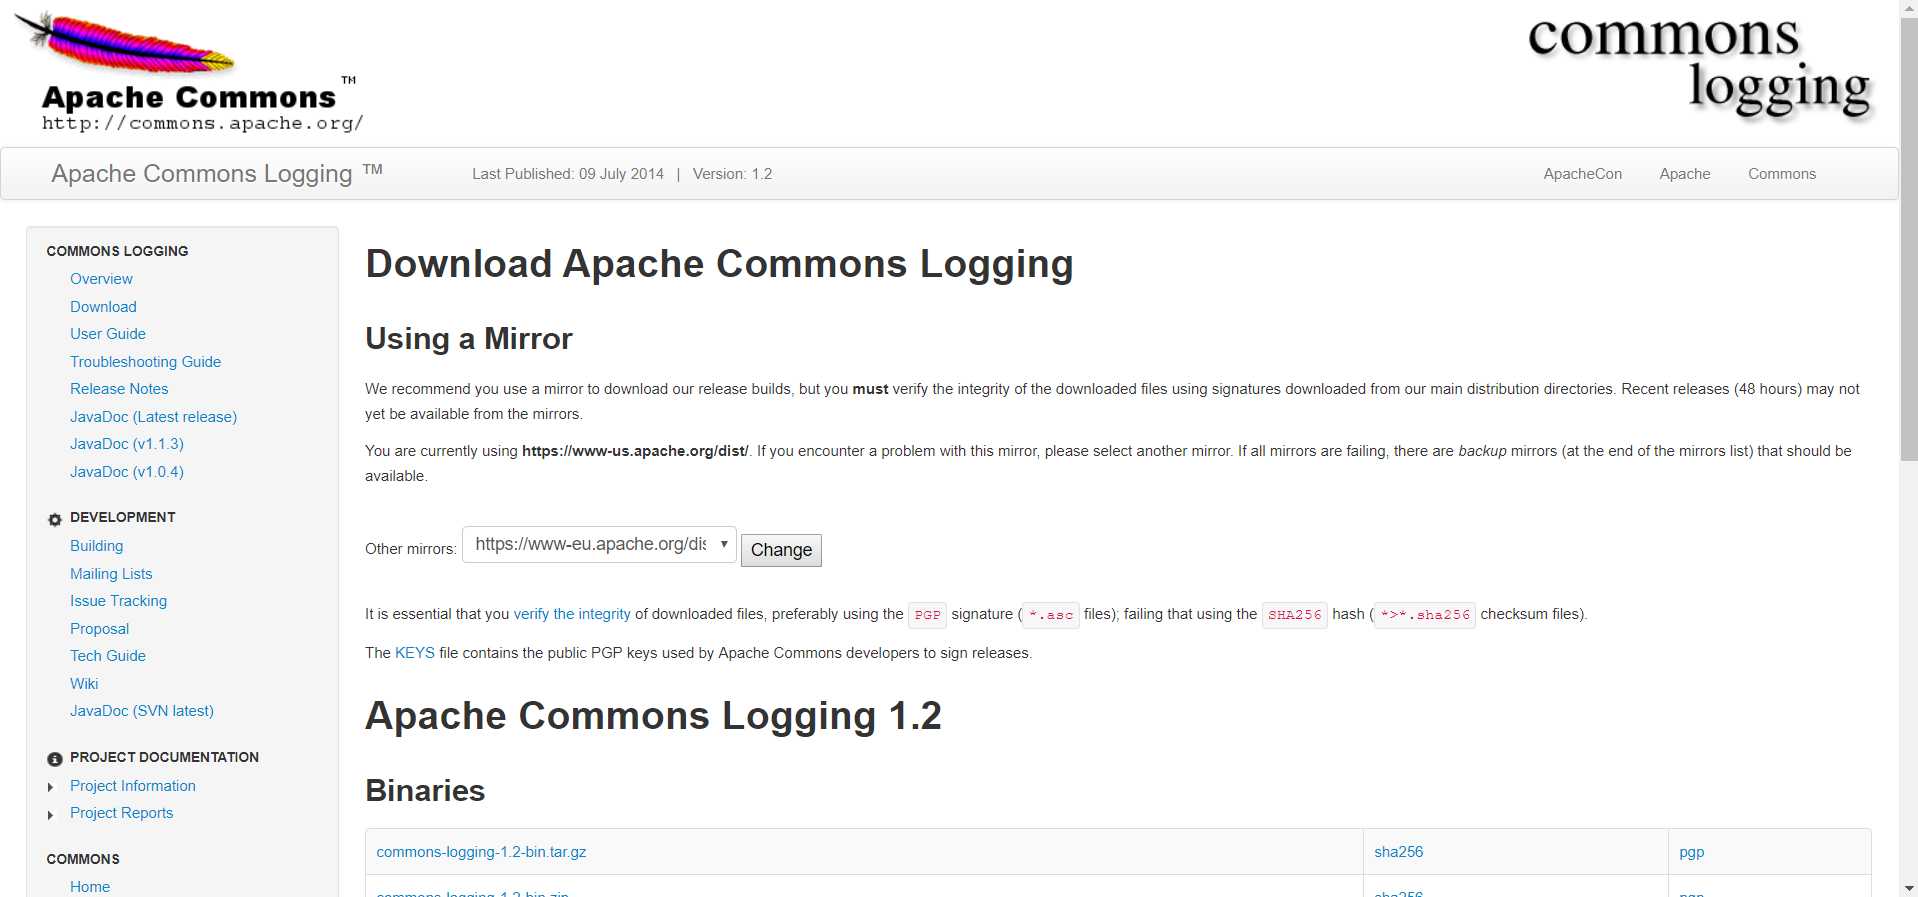The height and width of the screenshot is (897, 1918).
Task: Open the Building link
Action: (x=96, y=546)
